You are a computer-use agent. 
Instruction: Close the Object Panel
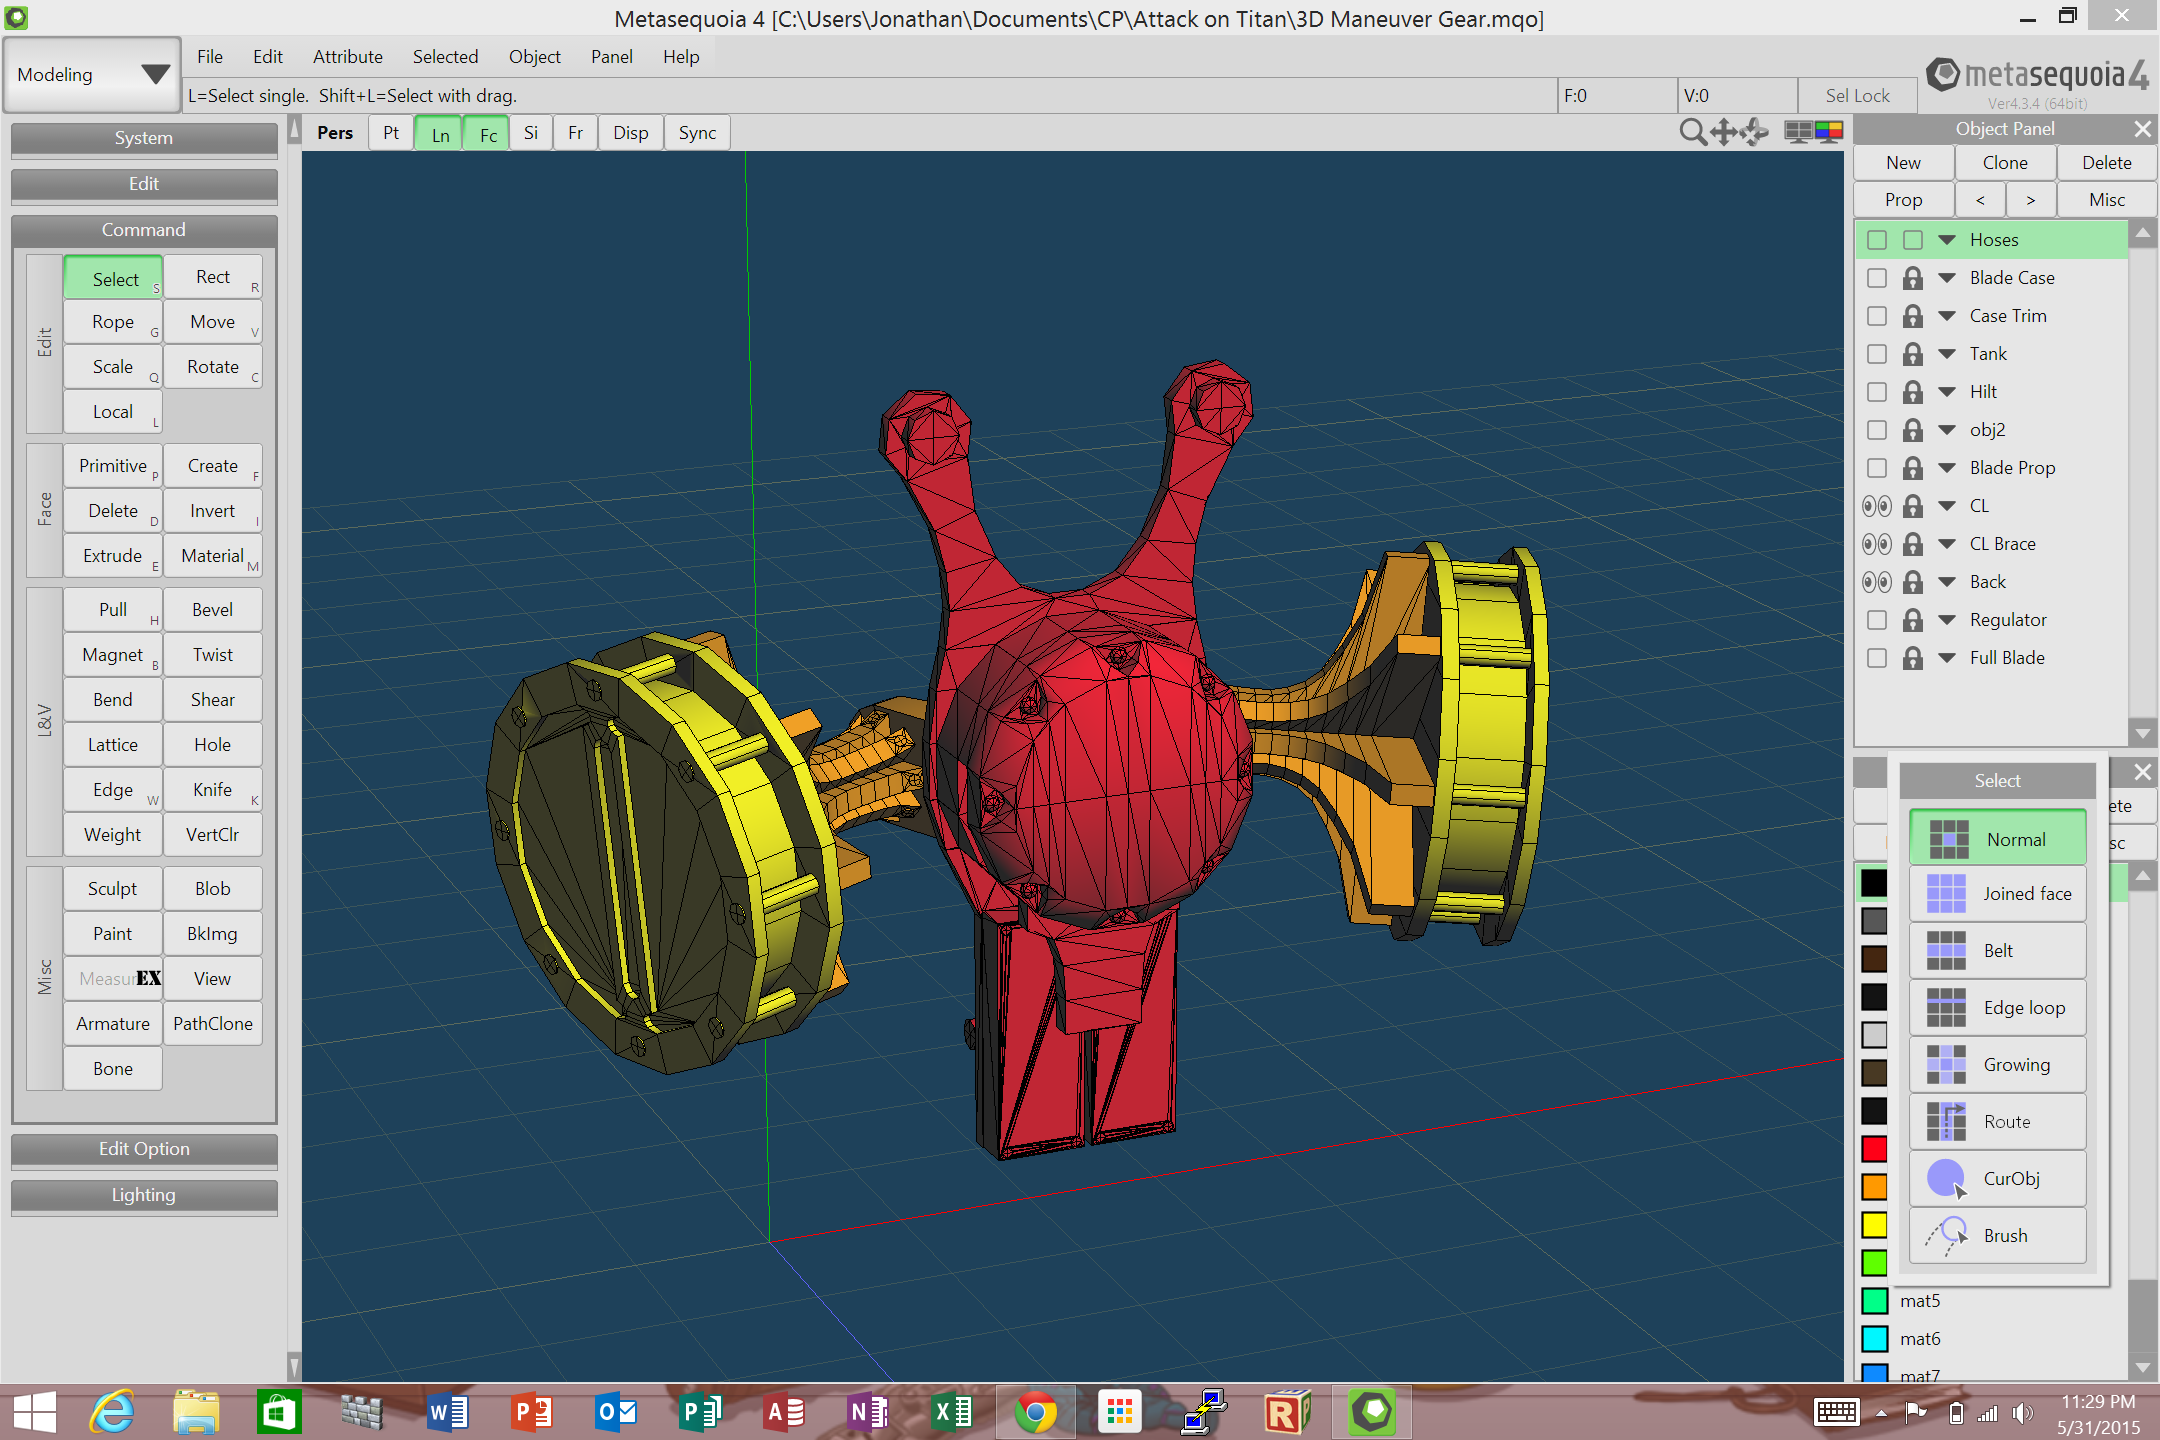tap(2142, 129)
